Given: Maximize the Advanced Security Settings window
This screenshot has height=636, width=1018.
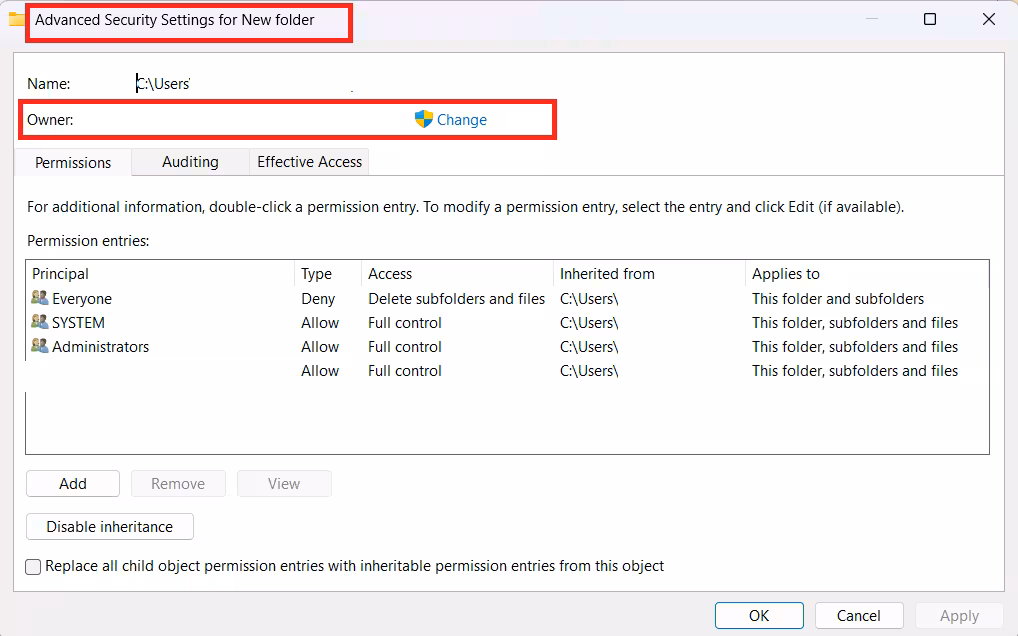Looking at the screenshot, I should 930,19.
